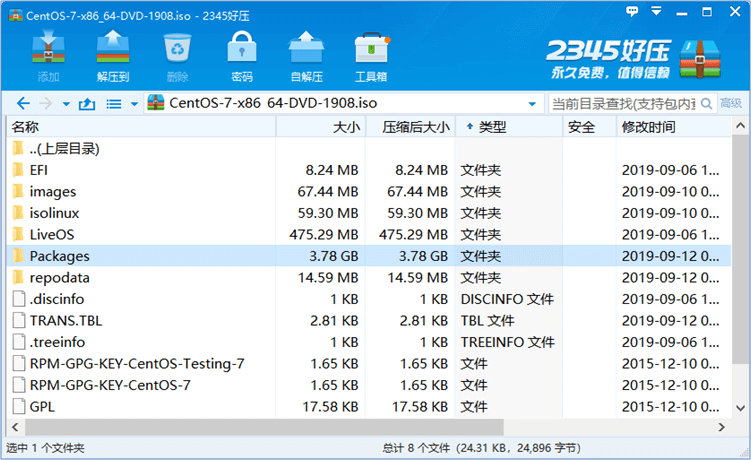Click the .discinfo file icon
The image size is (751, 460).
click(19, 299)
